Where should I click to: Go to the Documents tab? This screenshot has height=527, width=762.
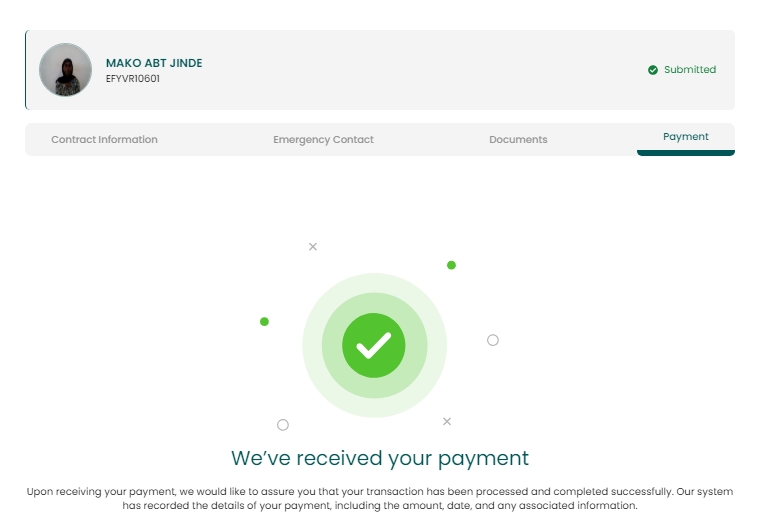coord(518,140)
